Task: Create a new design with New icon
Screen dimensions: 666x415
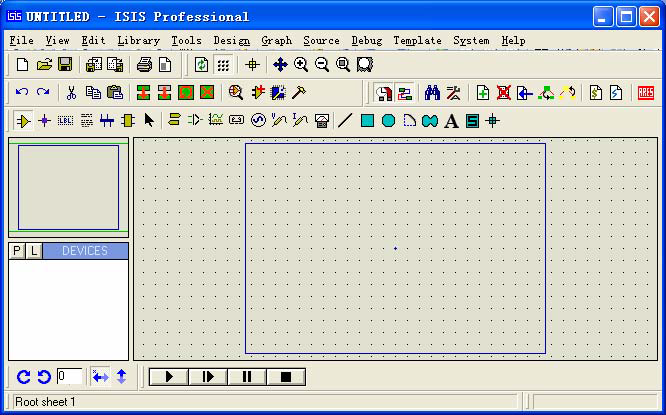Action: tap(23, 65)
